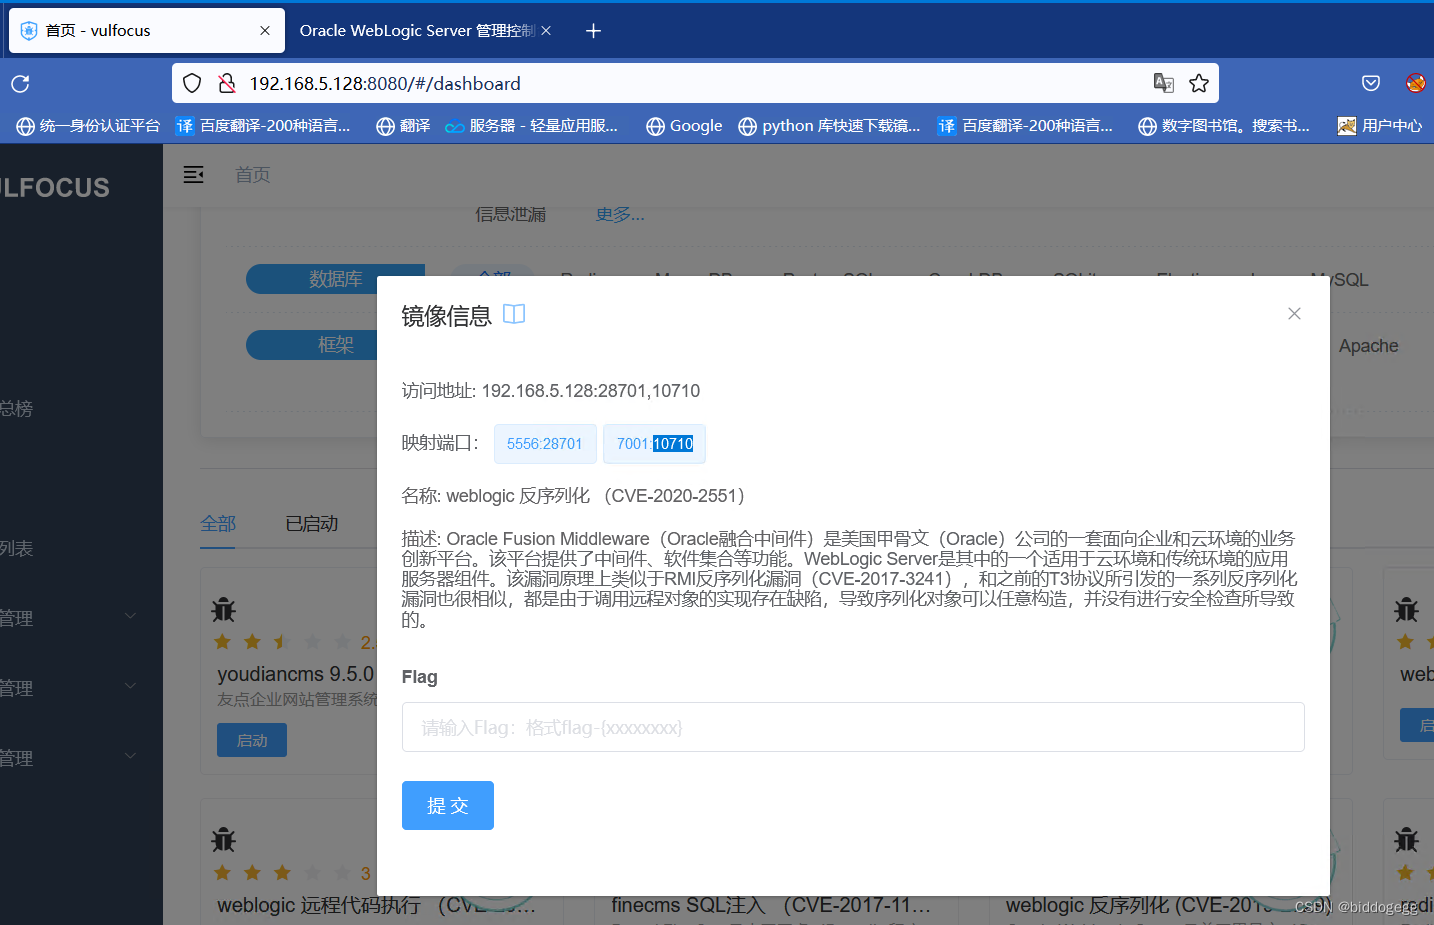
Task: Open 统一身份认证平台 bookmark
Action: coord(88,126)
